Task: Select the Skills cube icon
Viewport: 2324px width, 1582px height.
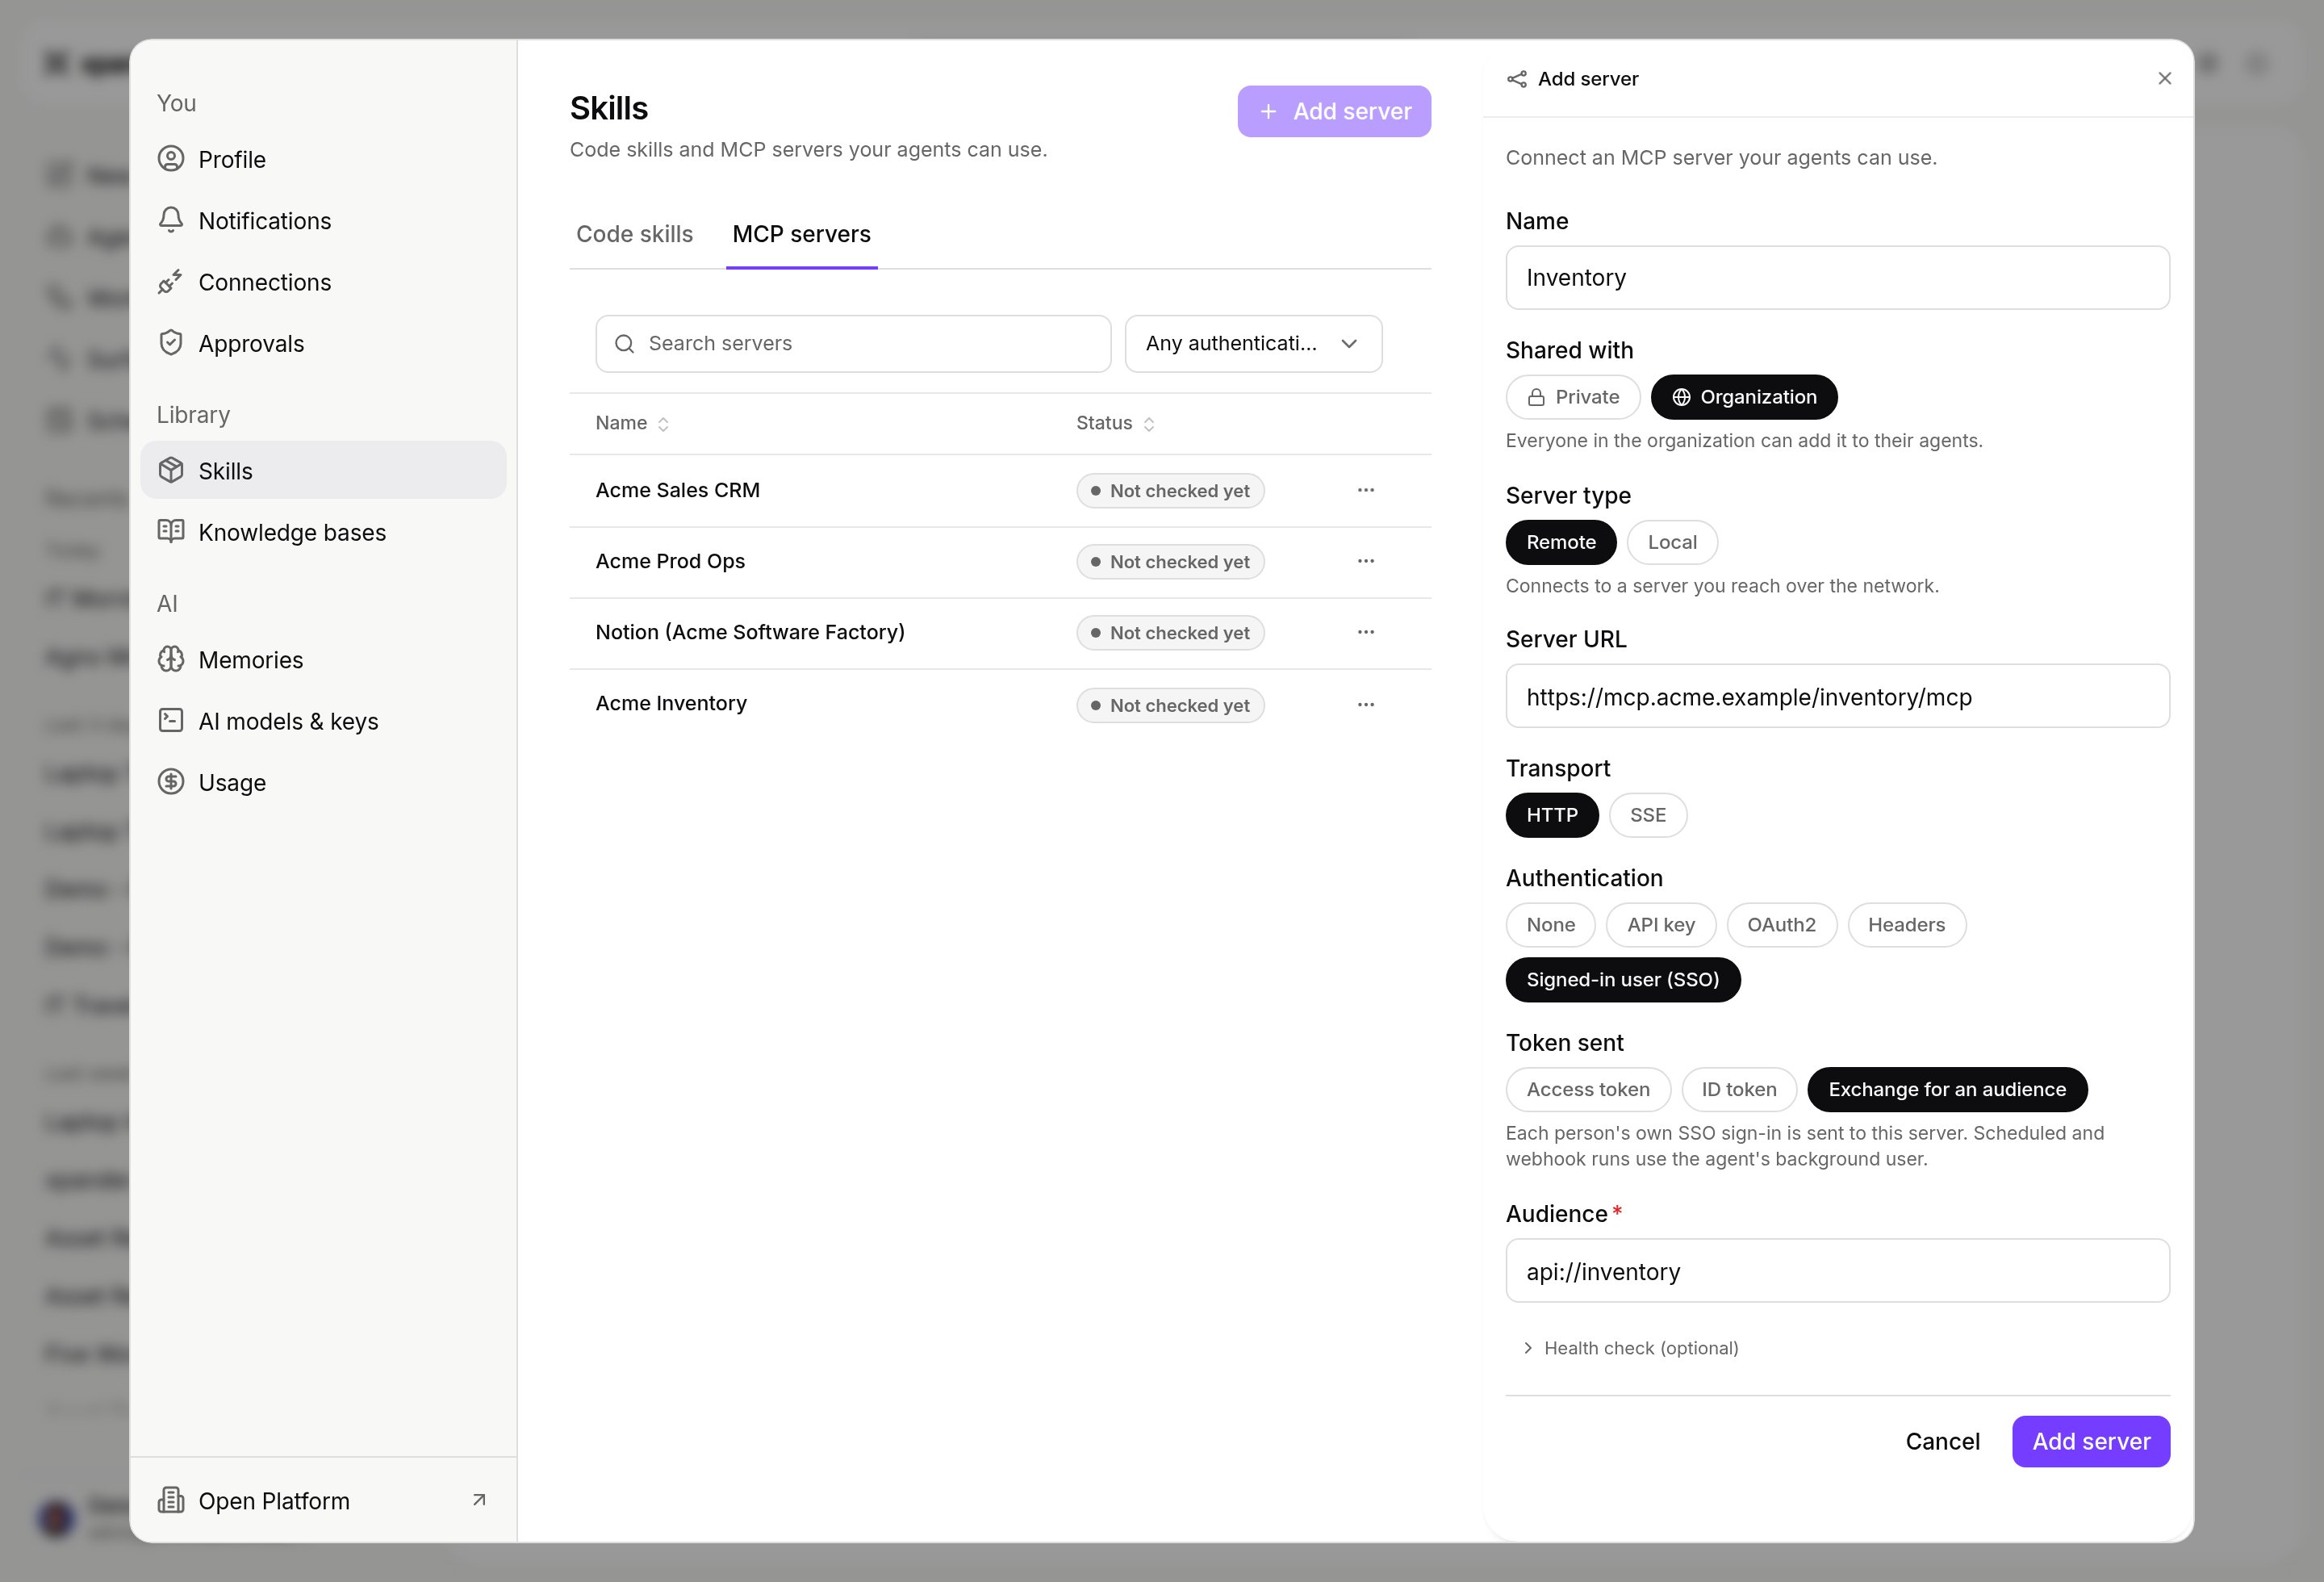Action: coord(171,470)
